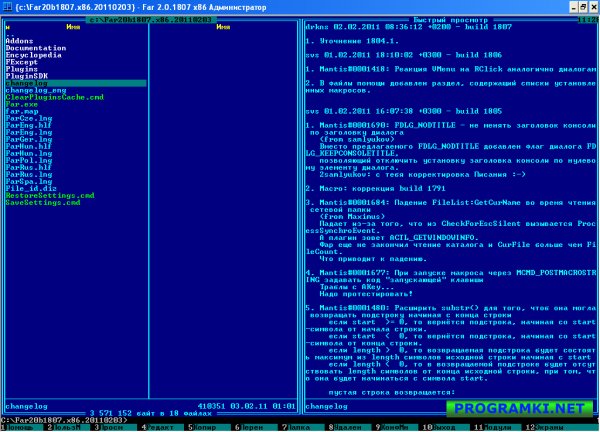
Task: Select the FarRus.hlf file
Action: click(x=28, y=167)
